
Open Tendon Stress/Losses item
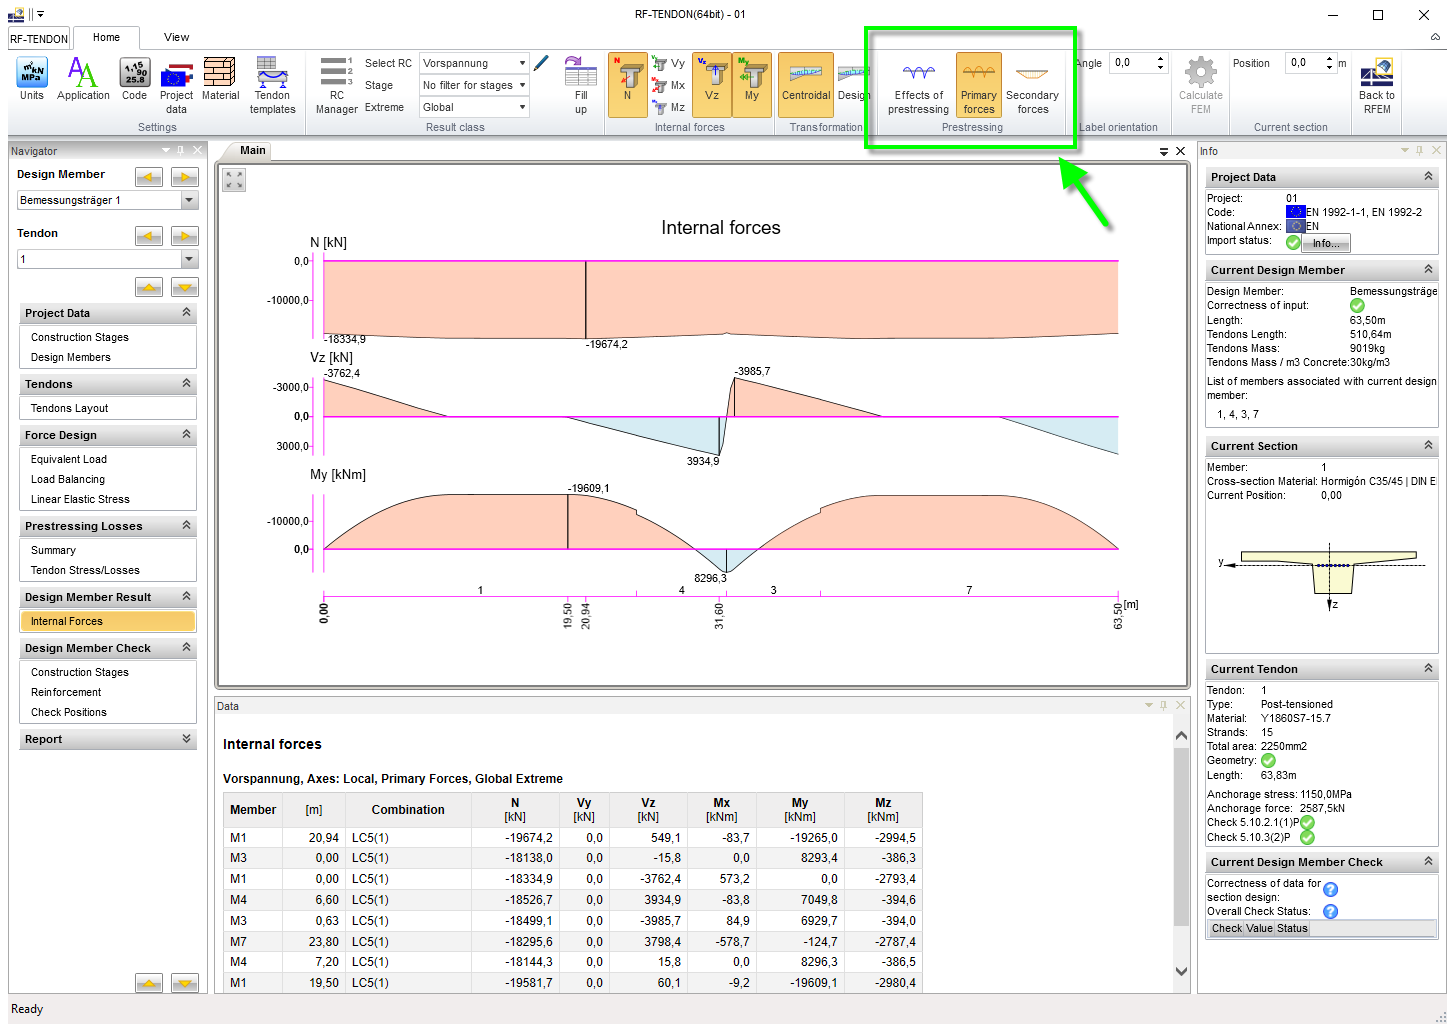[85, 570]
